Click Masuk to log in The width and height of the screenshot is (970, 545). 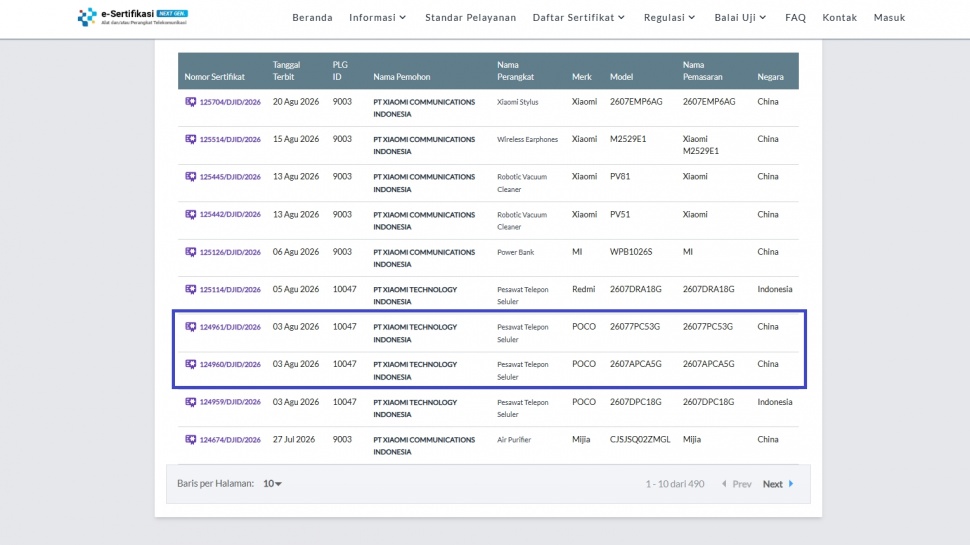click(889, 17)
